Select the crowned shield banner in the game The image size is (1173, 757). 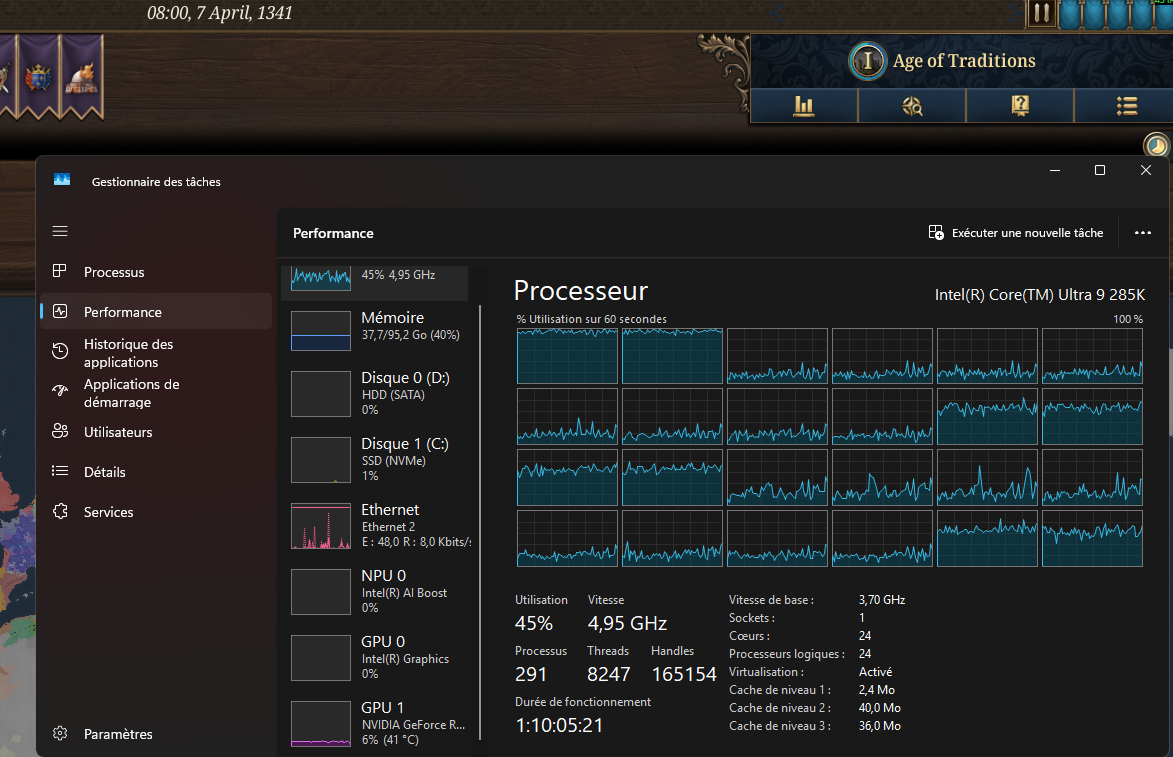(39, 77)
